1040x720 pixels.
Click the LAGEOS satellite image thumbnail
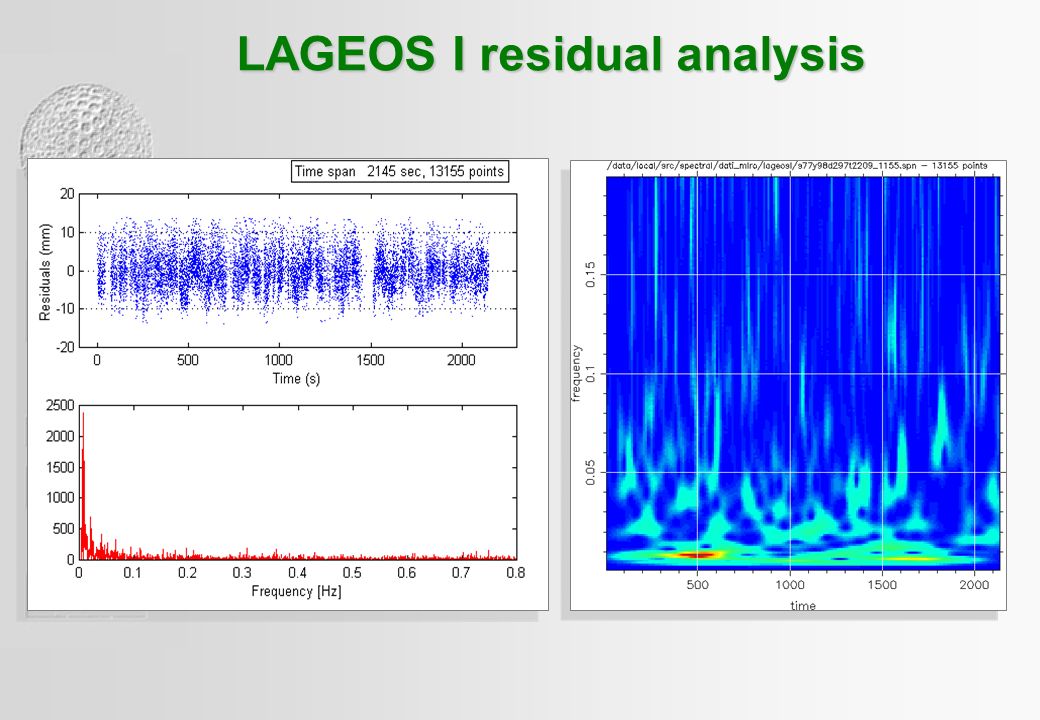pos(86,121)
